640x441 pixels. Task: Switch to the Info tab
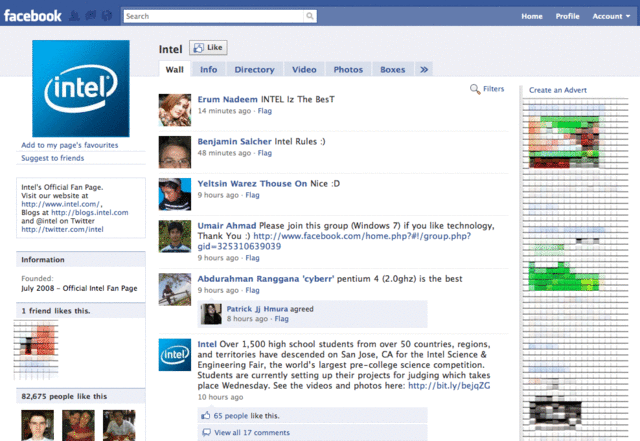[209, 69]
